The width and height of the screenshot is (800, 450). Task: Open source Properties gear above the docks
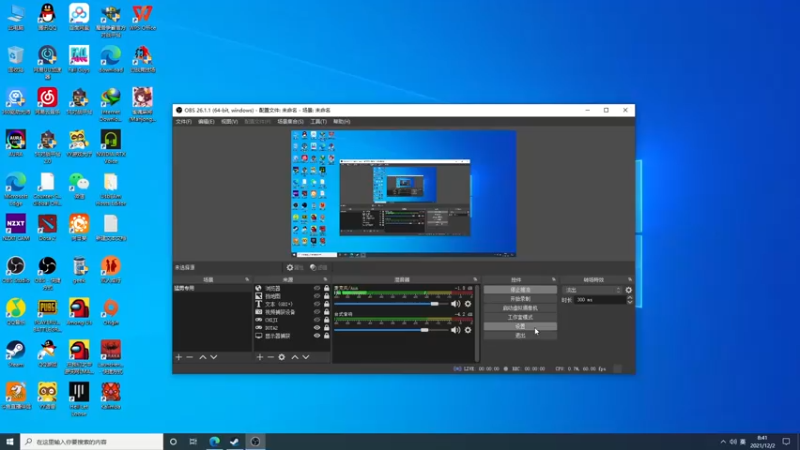[x=294, y=267]
